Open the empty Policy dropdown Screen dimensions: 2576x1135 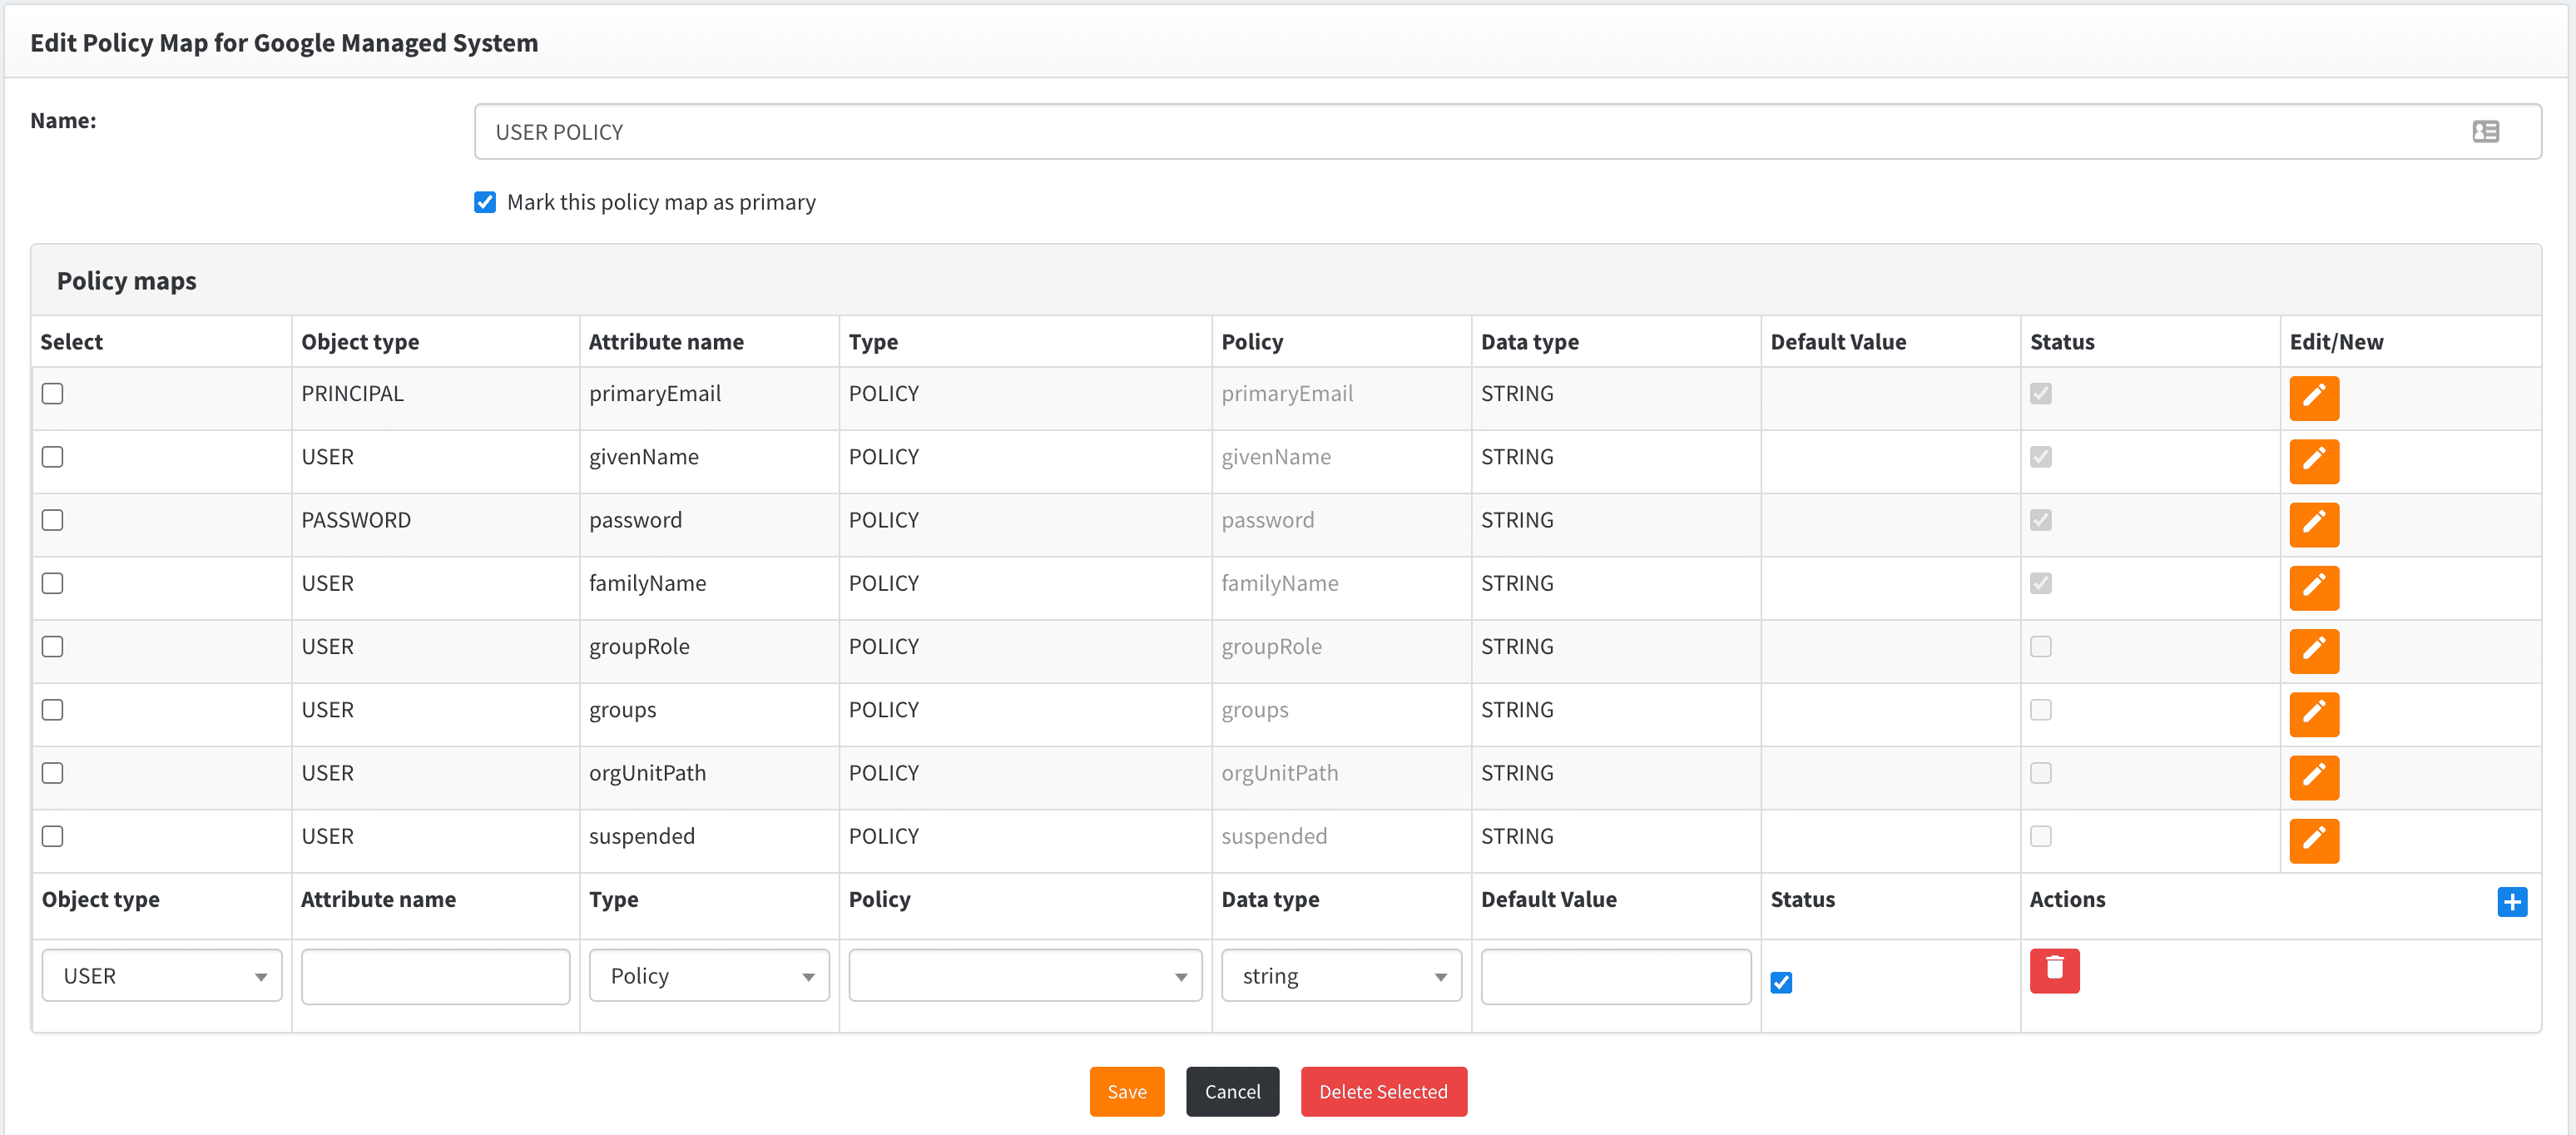pyautogui.click(x=1024, y=975)
